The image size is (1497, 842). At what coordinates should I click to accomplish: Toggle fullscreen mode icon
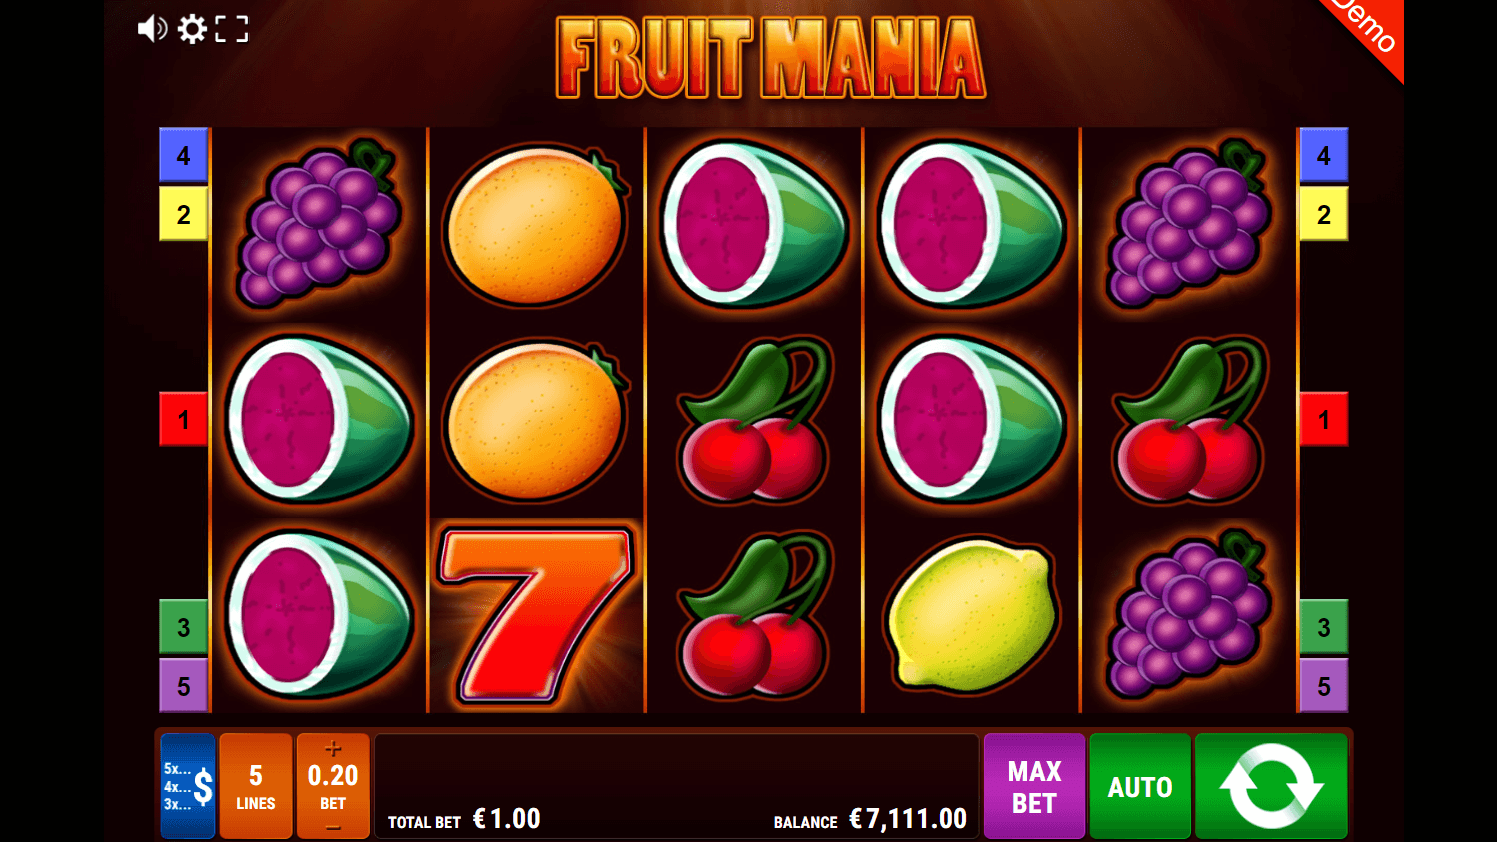(232, 29)
